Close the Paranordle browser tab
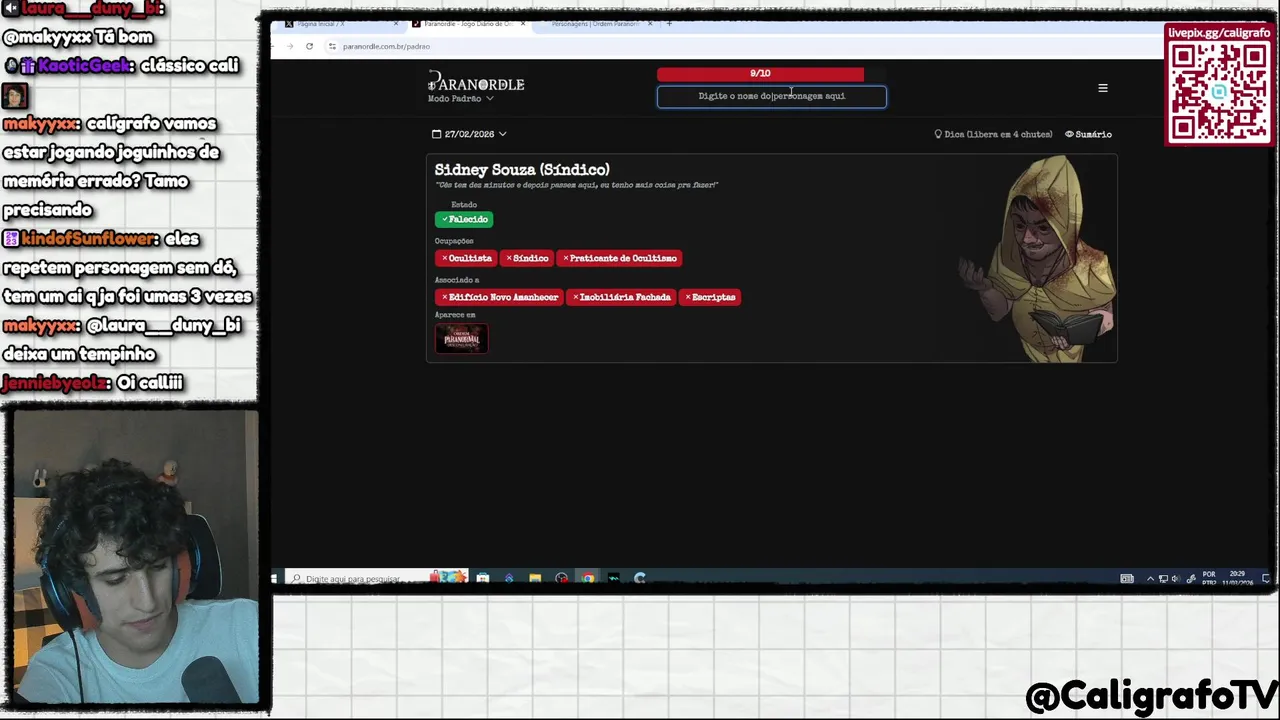 523,24
